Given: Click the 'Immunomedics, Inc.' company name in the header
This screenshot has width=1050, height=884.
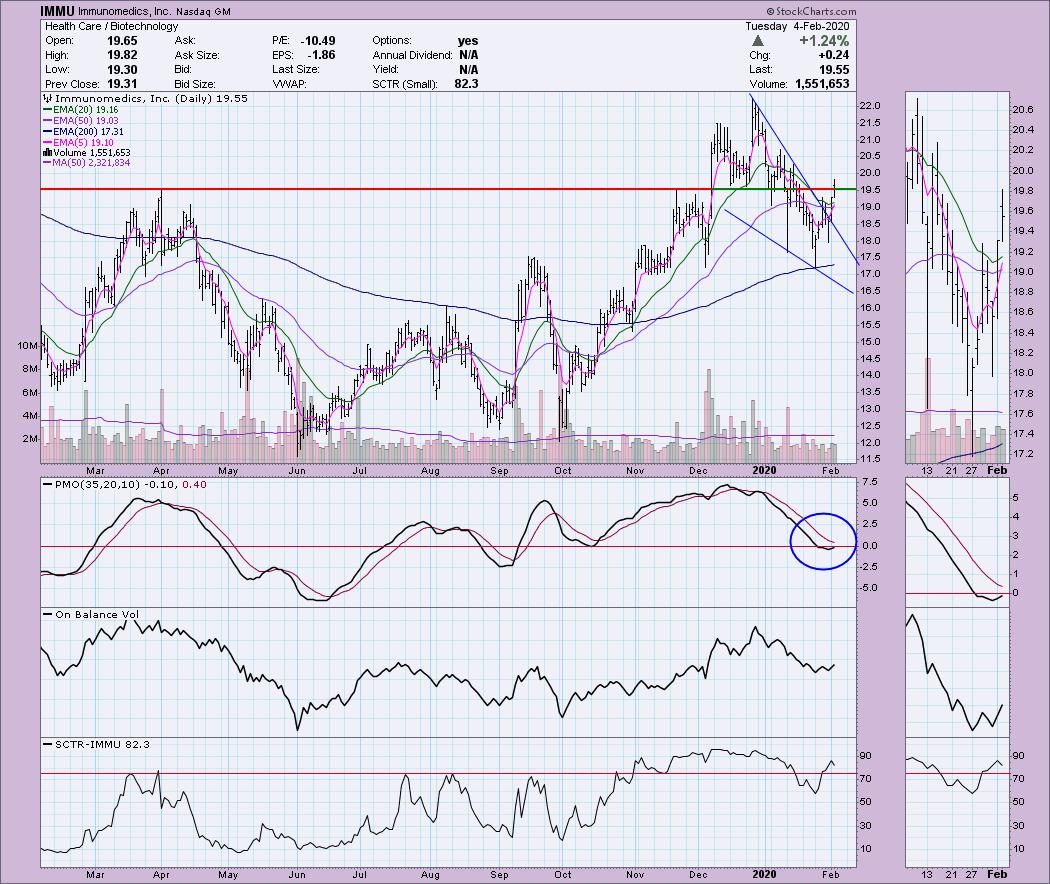Looking at the screenshot, I should pos(125,11).
